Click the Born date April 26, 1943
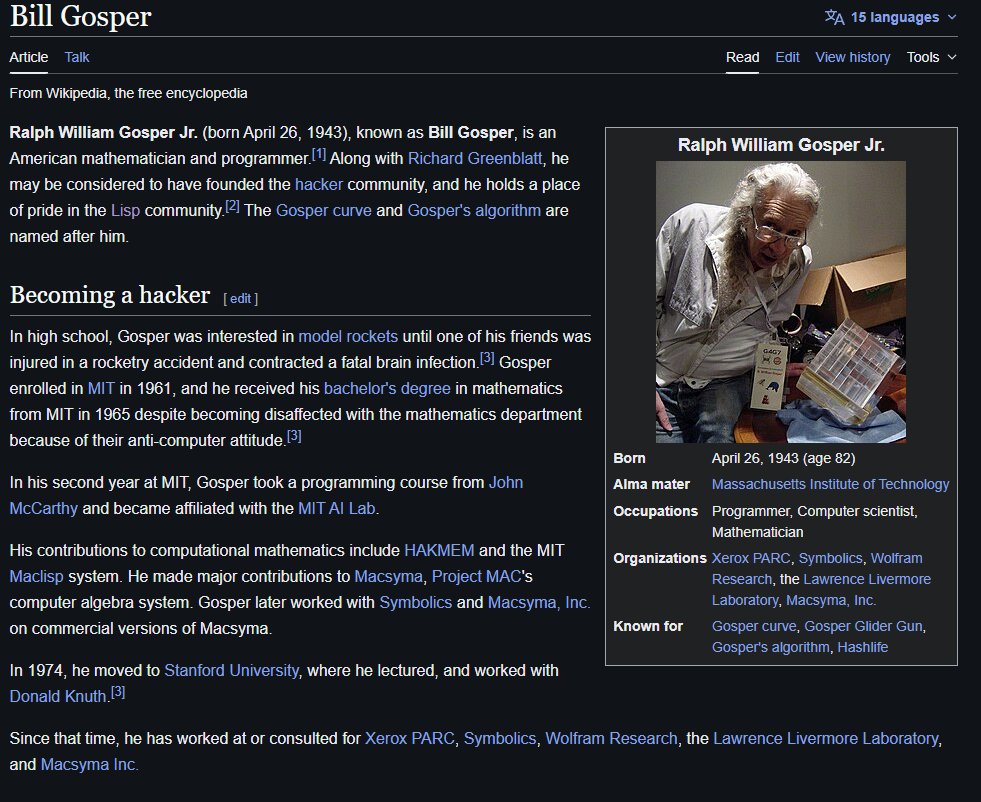The image size is (981, 802). pos(755,459)
